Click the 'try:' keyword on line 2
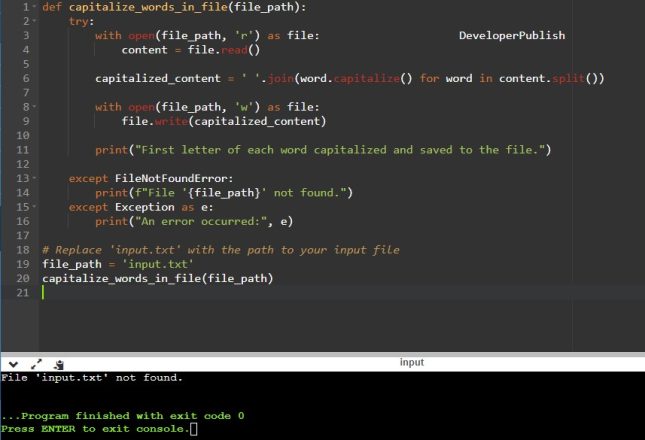Image resolution: width=645 pixels, height=440 pixels. tap(81, 21)
